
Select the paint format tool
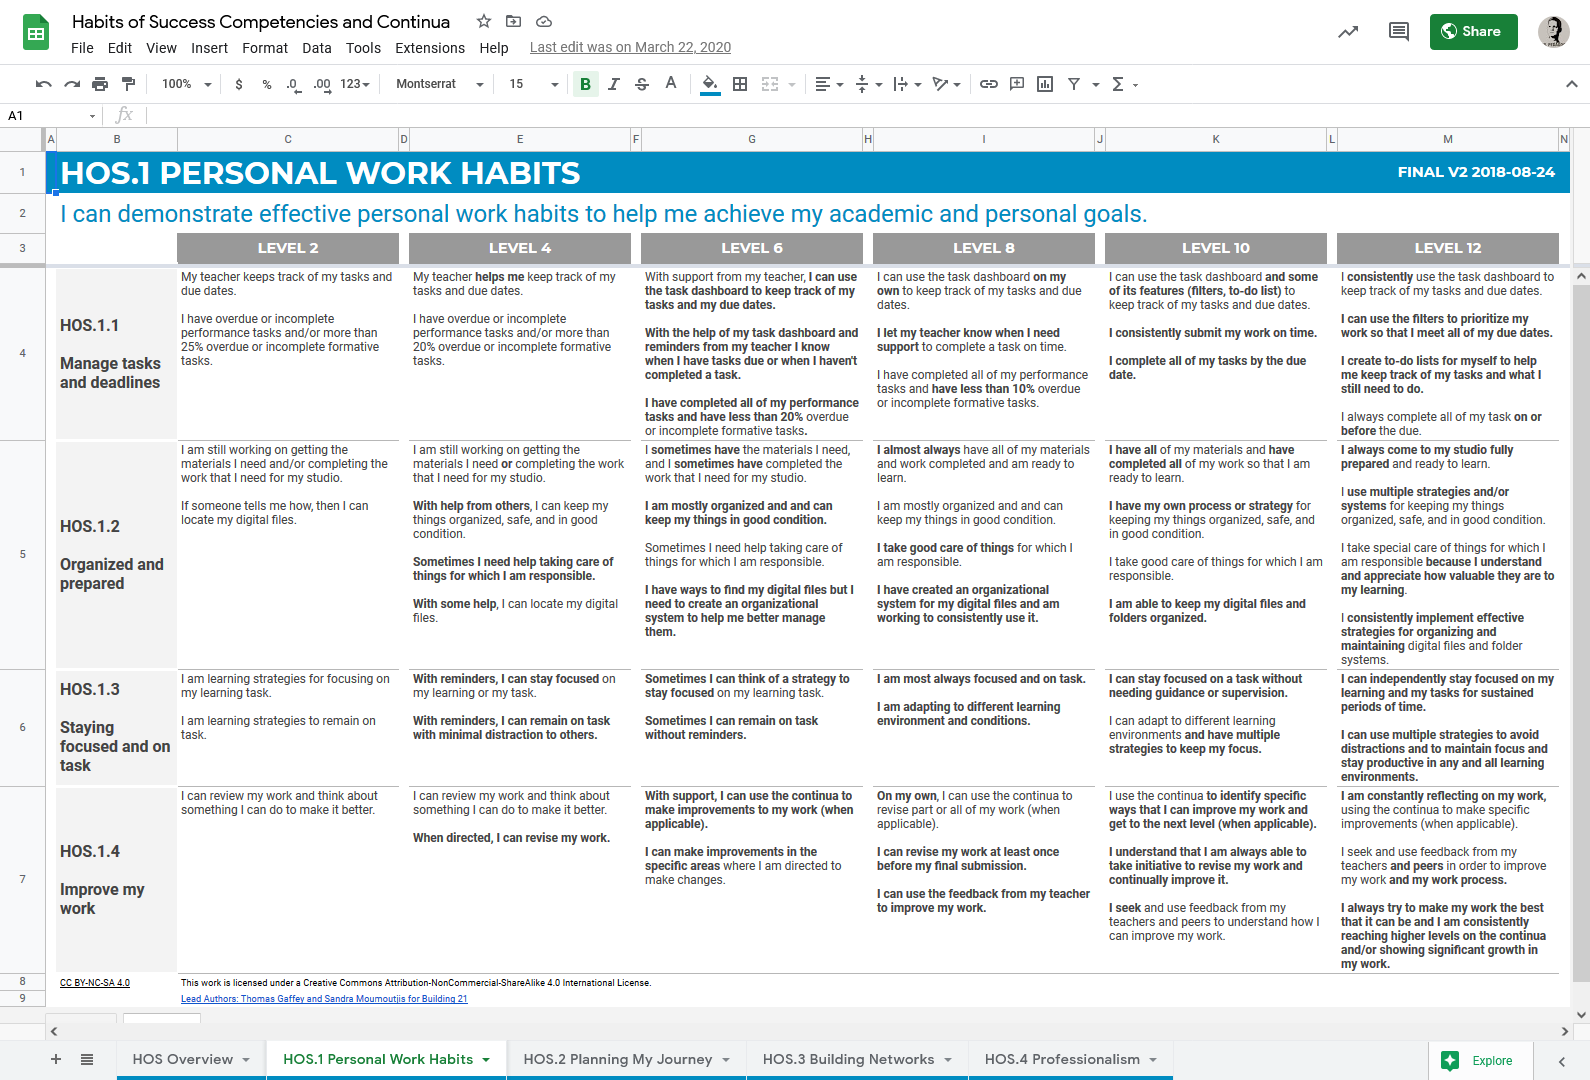click(128, 84)
